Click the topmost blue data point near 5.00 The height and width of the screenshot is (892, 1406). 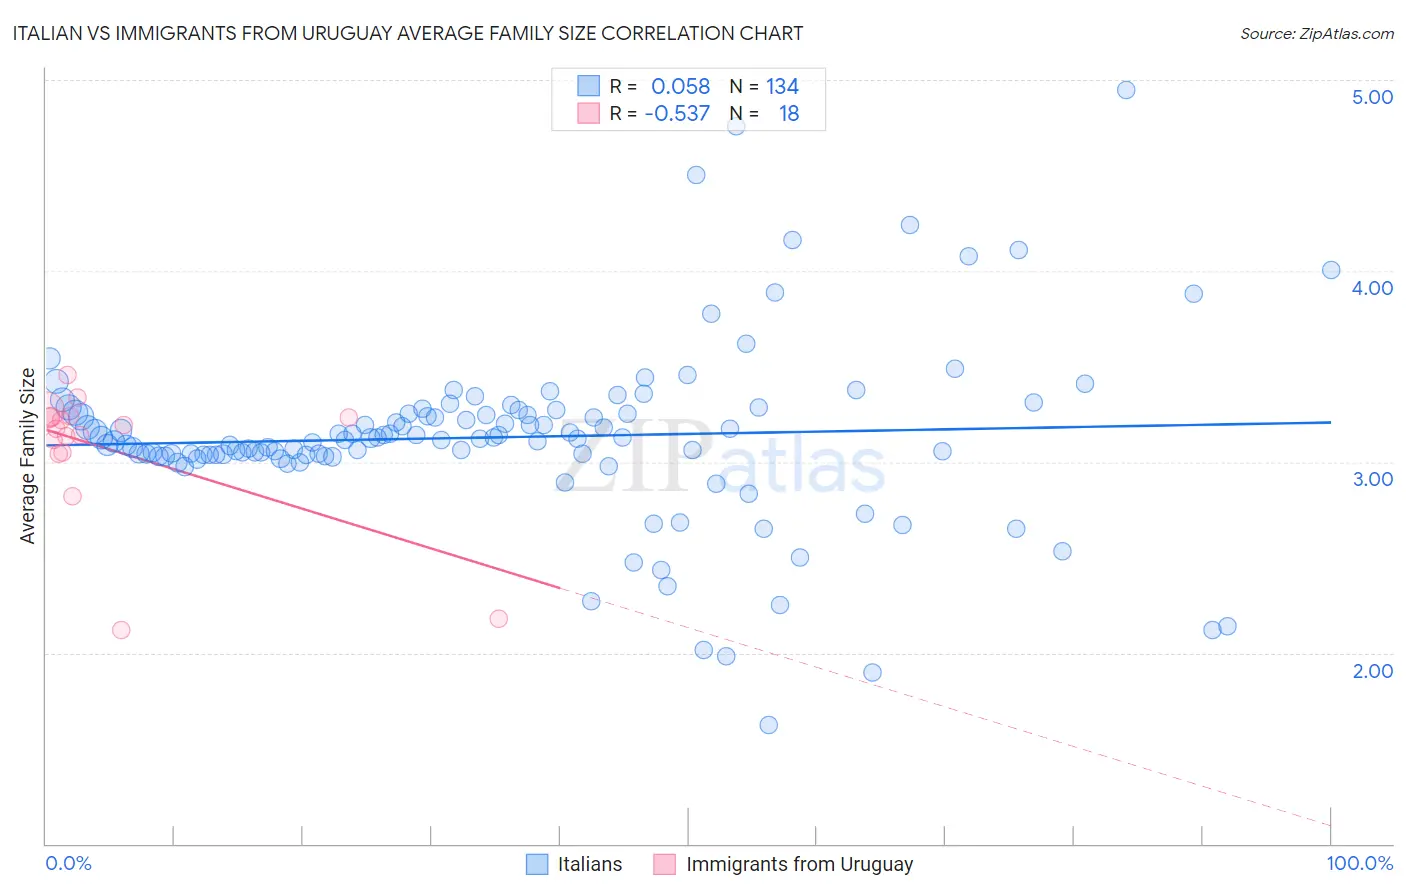pos(1126,90)
